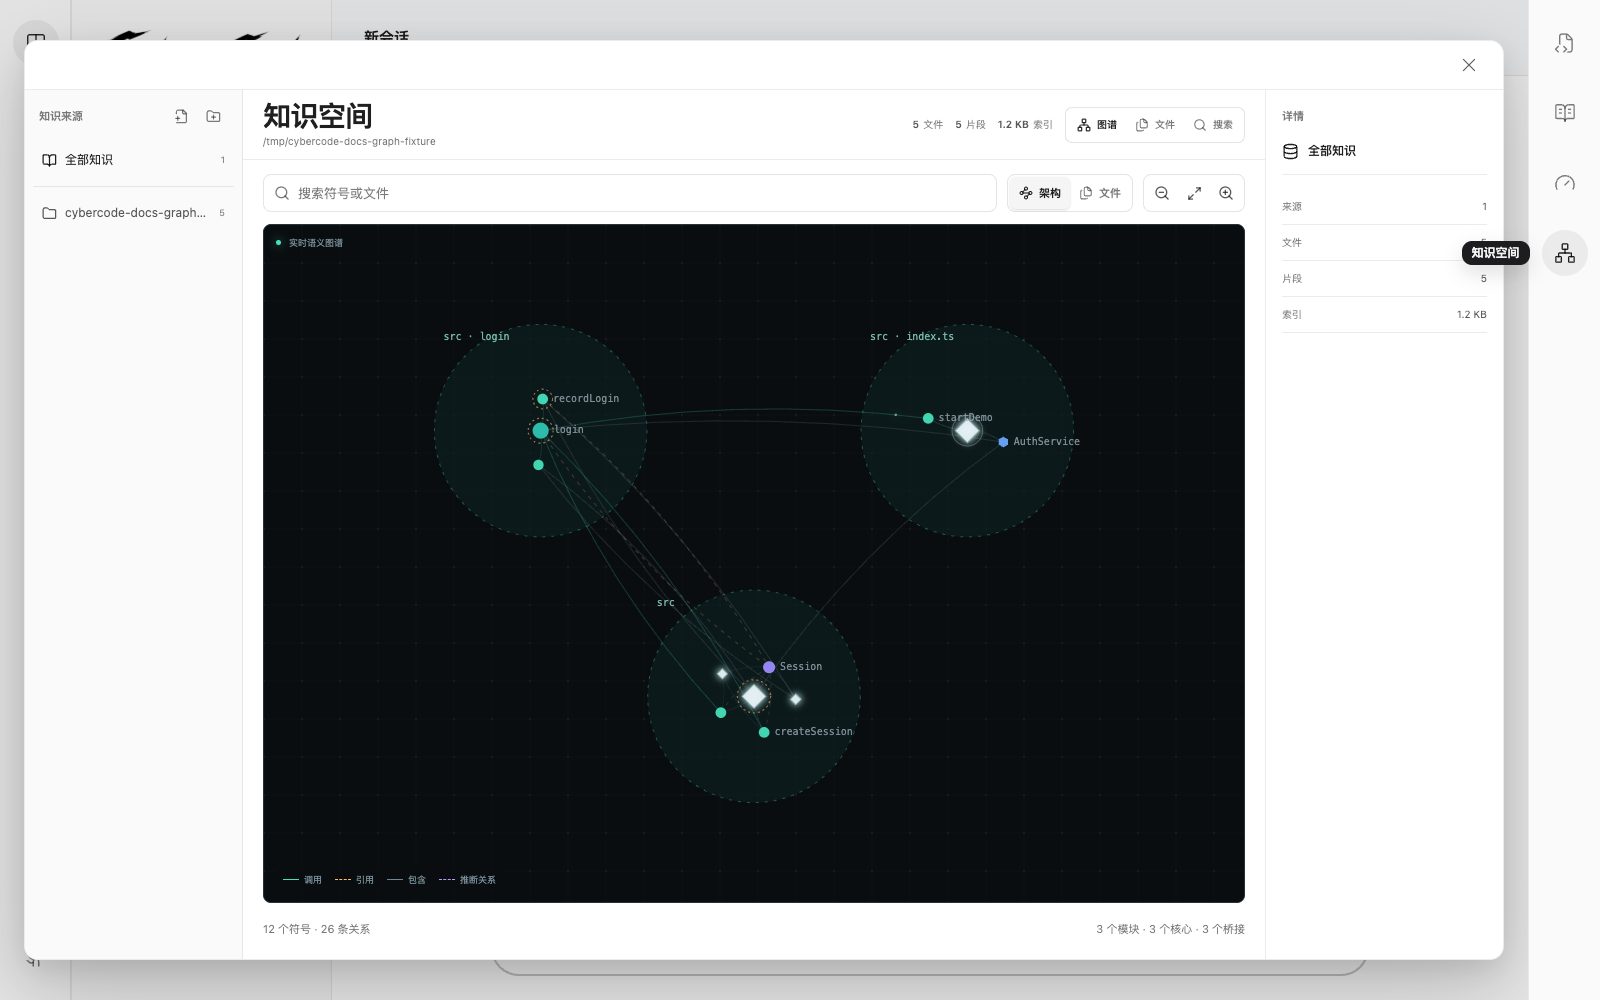This screenshot has width=1600, height=1000.
Task: Click the Session node
Action: [769, 667]
